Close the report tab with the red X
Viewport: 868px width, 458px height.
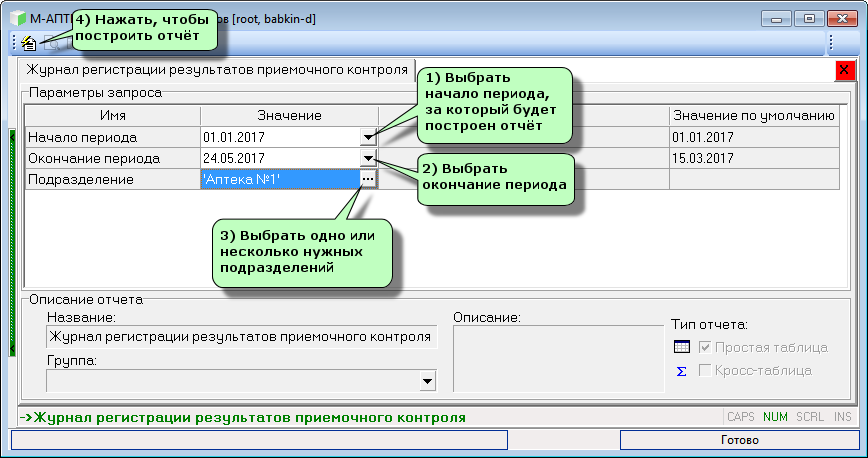tap(844, 70)
